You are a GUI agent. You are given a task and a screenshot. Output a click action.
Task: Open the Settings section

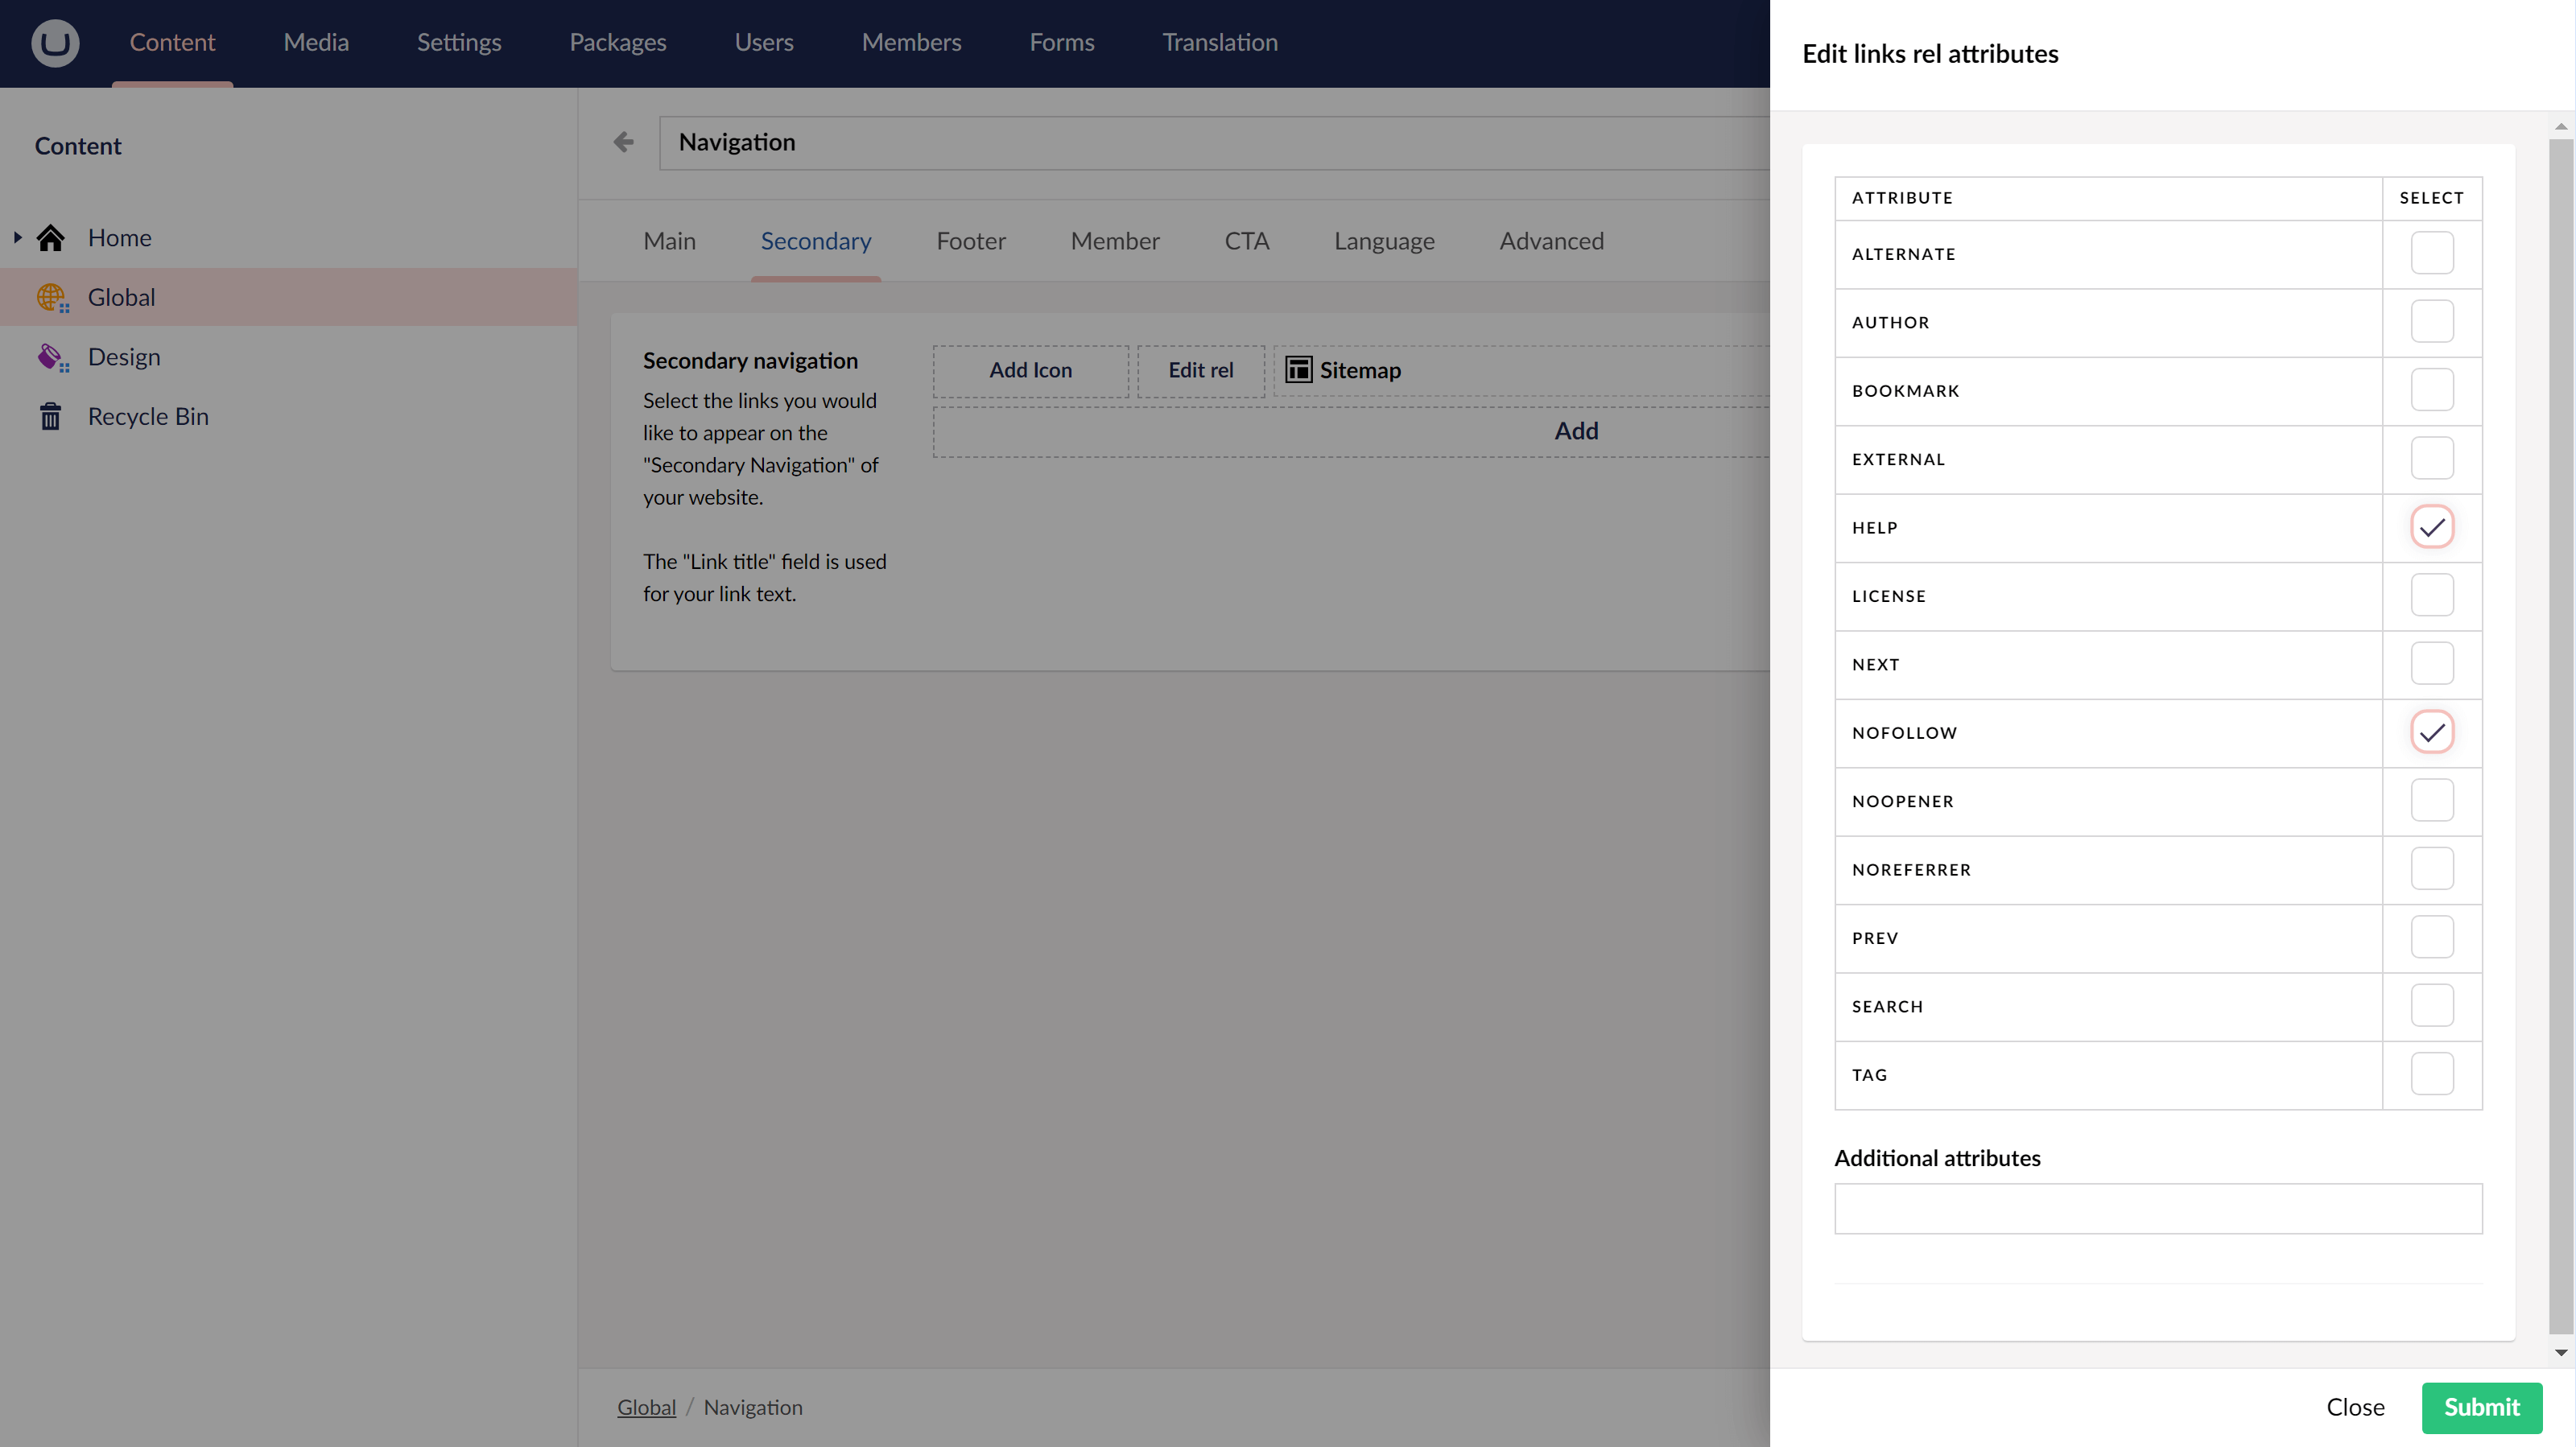coord(458,42)
